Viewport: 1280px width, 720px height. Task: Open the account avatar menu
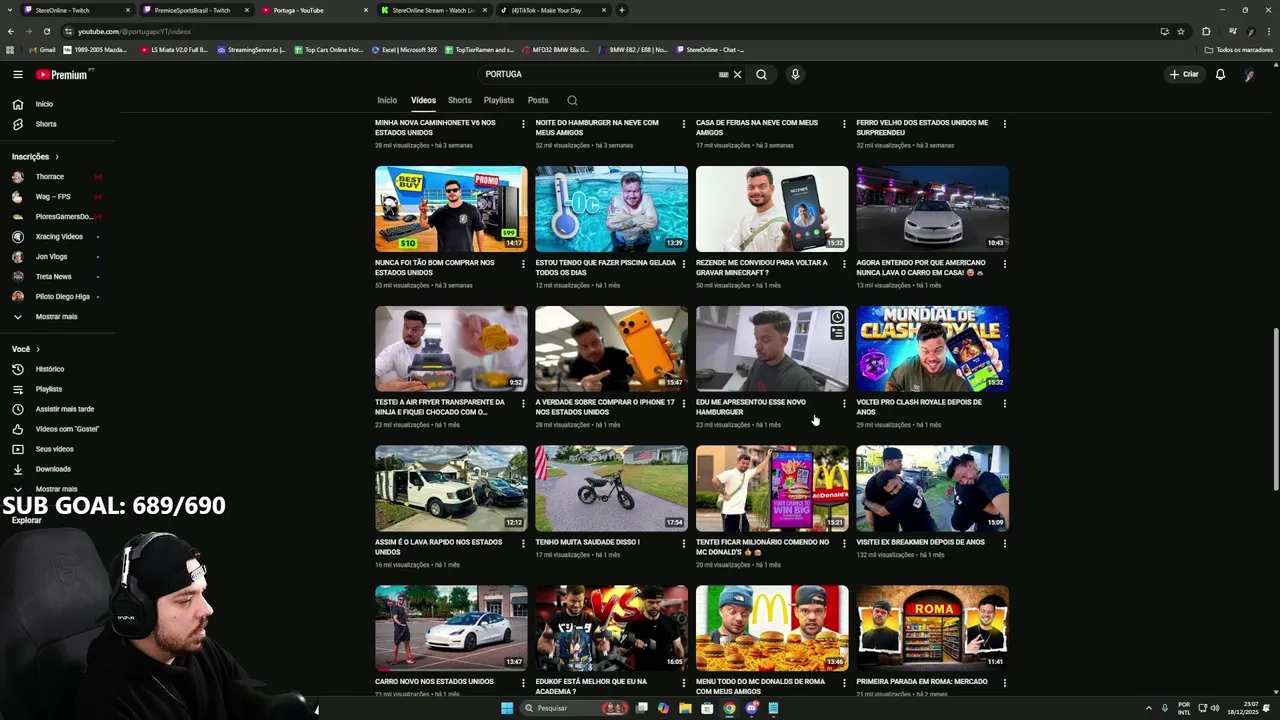pos(1249,74)
